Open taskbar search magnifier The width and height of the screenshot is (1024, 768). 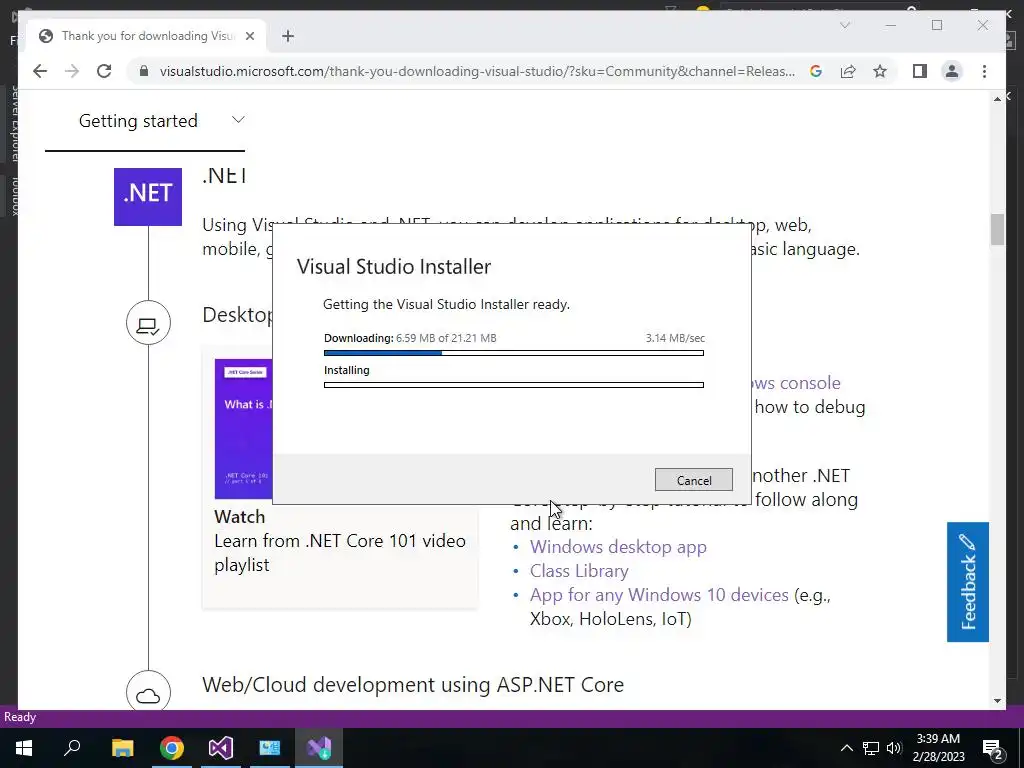[72, 748]
